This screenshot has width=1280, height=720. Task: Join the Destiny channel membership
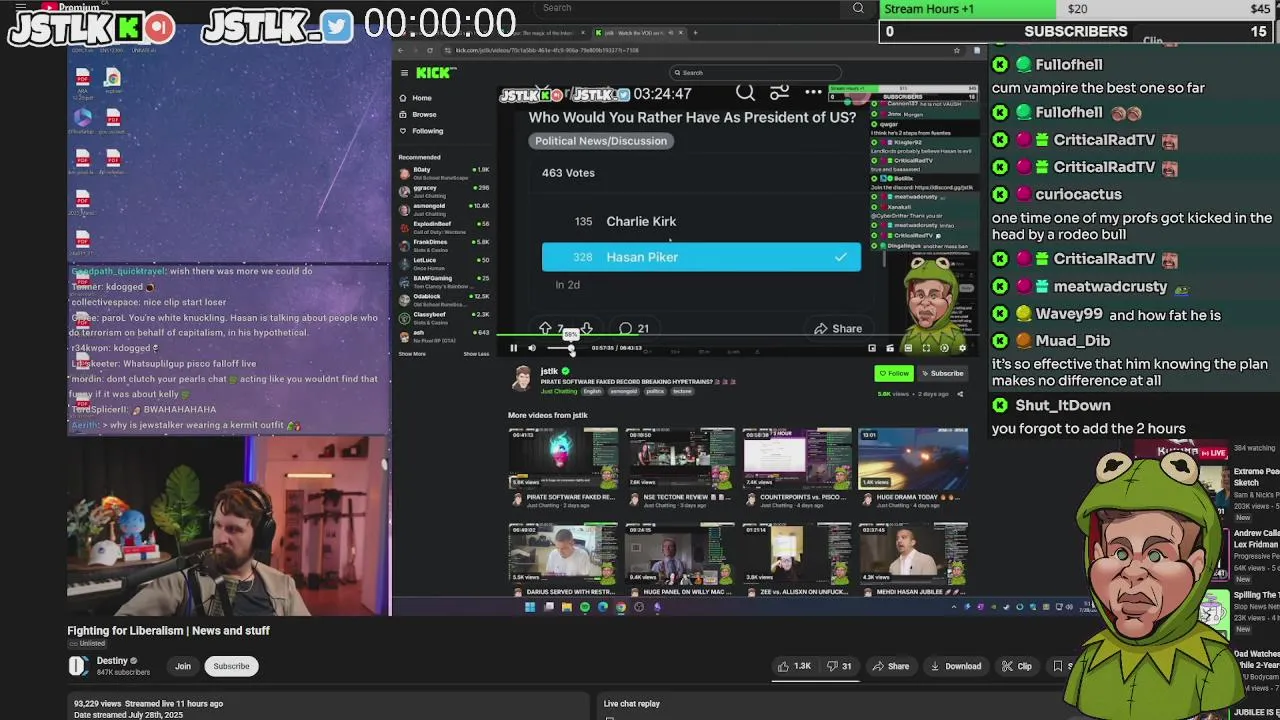183,666
